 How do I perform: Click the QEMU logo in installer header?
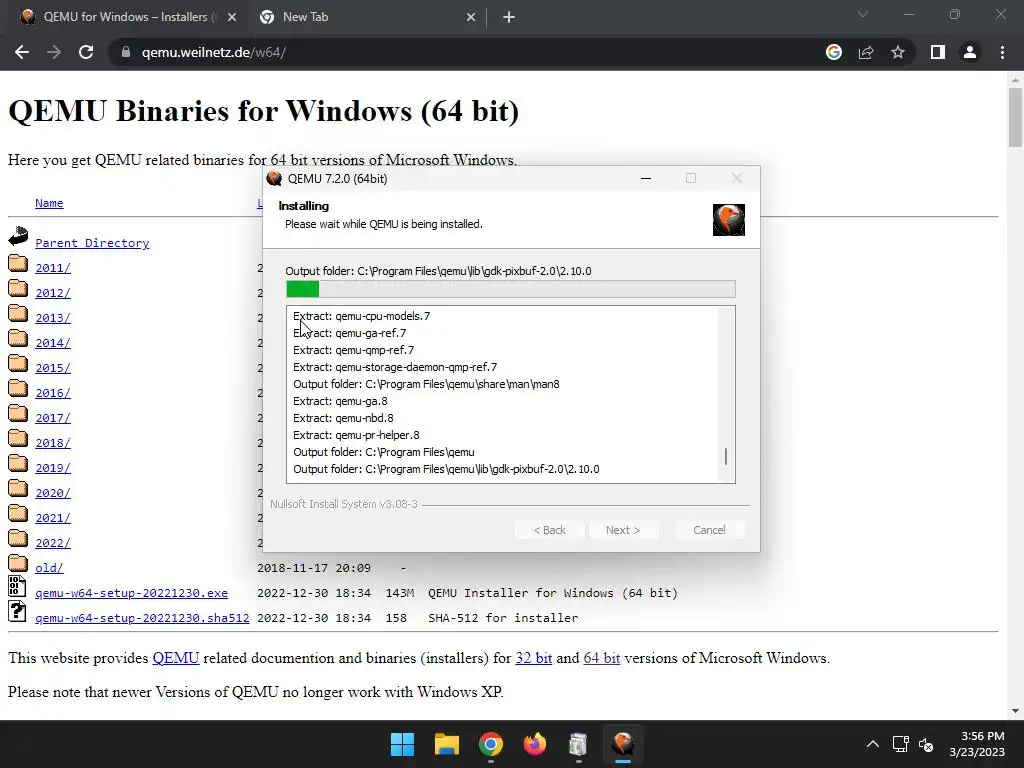click(729, 220)
